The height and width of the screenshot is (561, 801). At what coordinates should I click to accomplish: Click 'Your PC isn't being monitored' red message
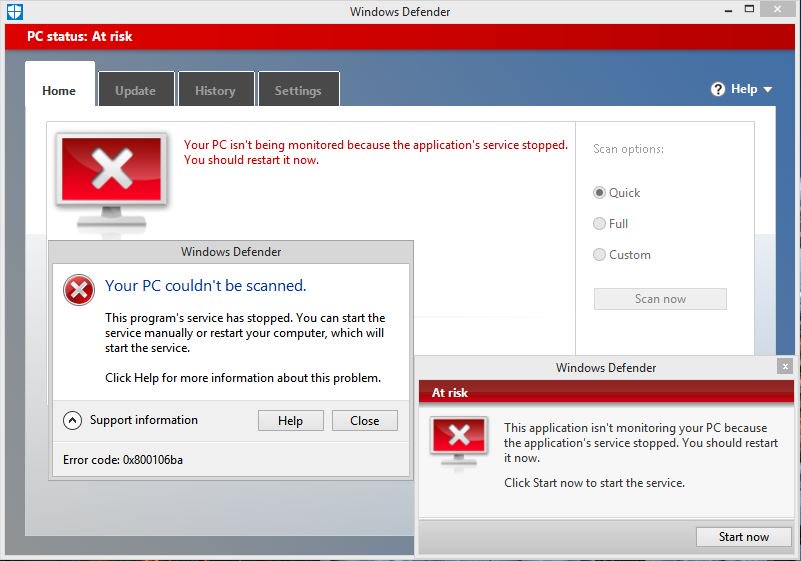tap(375, 152)
